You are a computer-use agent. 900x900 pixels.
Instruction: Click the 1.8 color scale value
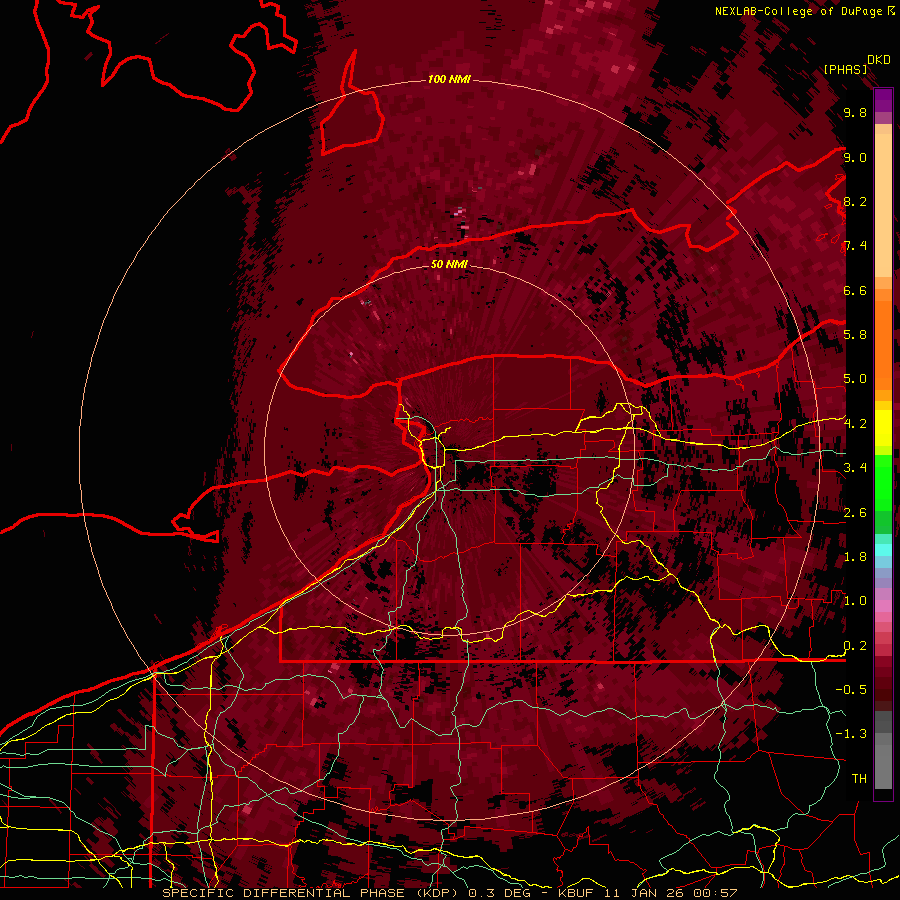(855, 557)
